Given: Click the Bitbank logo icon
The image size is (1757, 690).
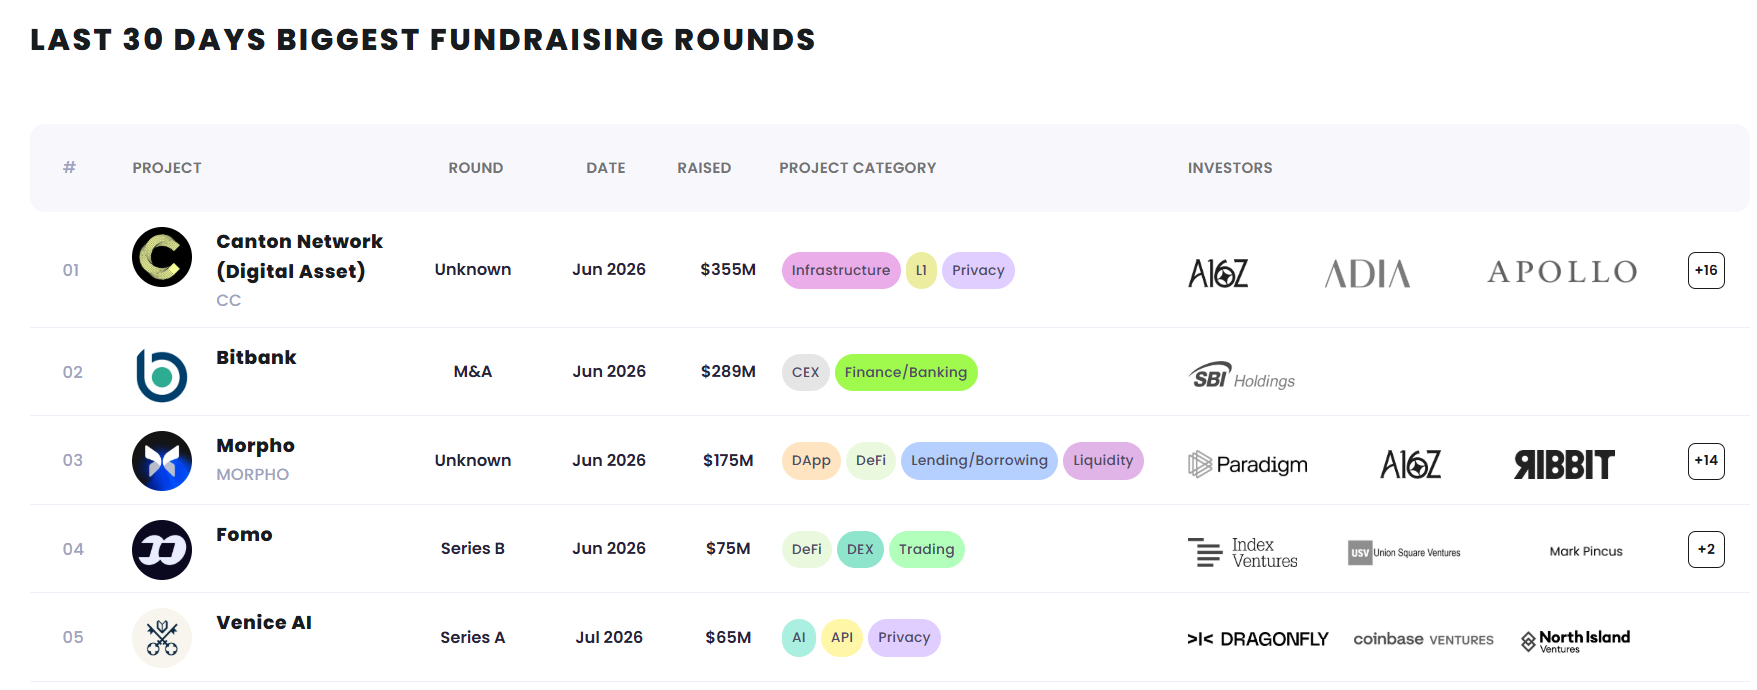Looking at the screenshot, I should coord(162,375).
